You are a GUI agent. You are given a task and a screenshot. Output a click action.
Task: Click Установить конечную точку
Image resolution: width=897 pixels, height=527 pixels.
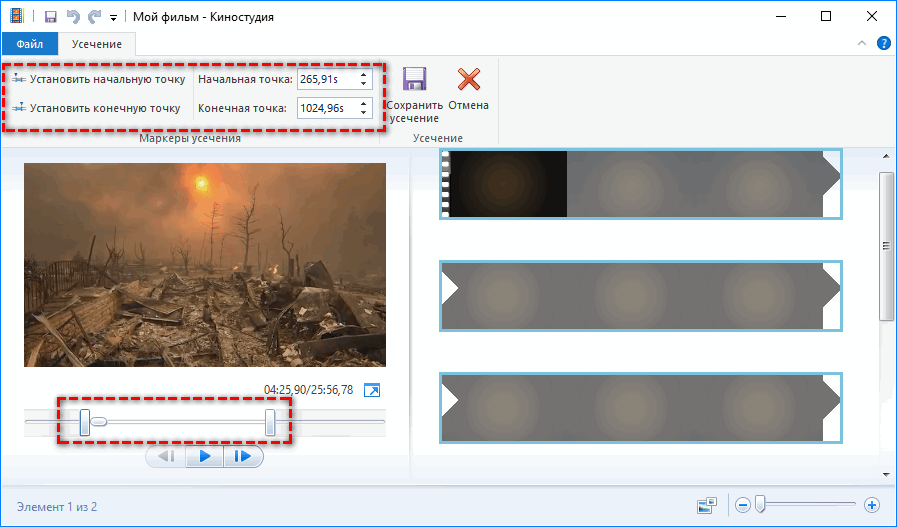point(96,108)
